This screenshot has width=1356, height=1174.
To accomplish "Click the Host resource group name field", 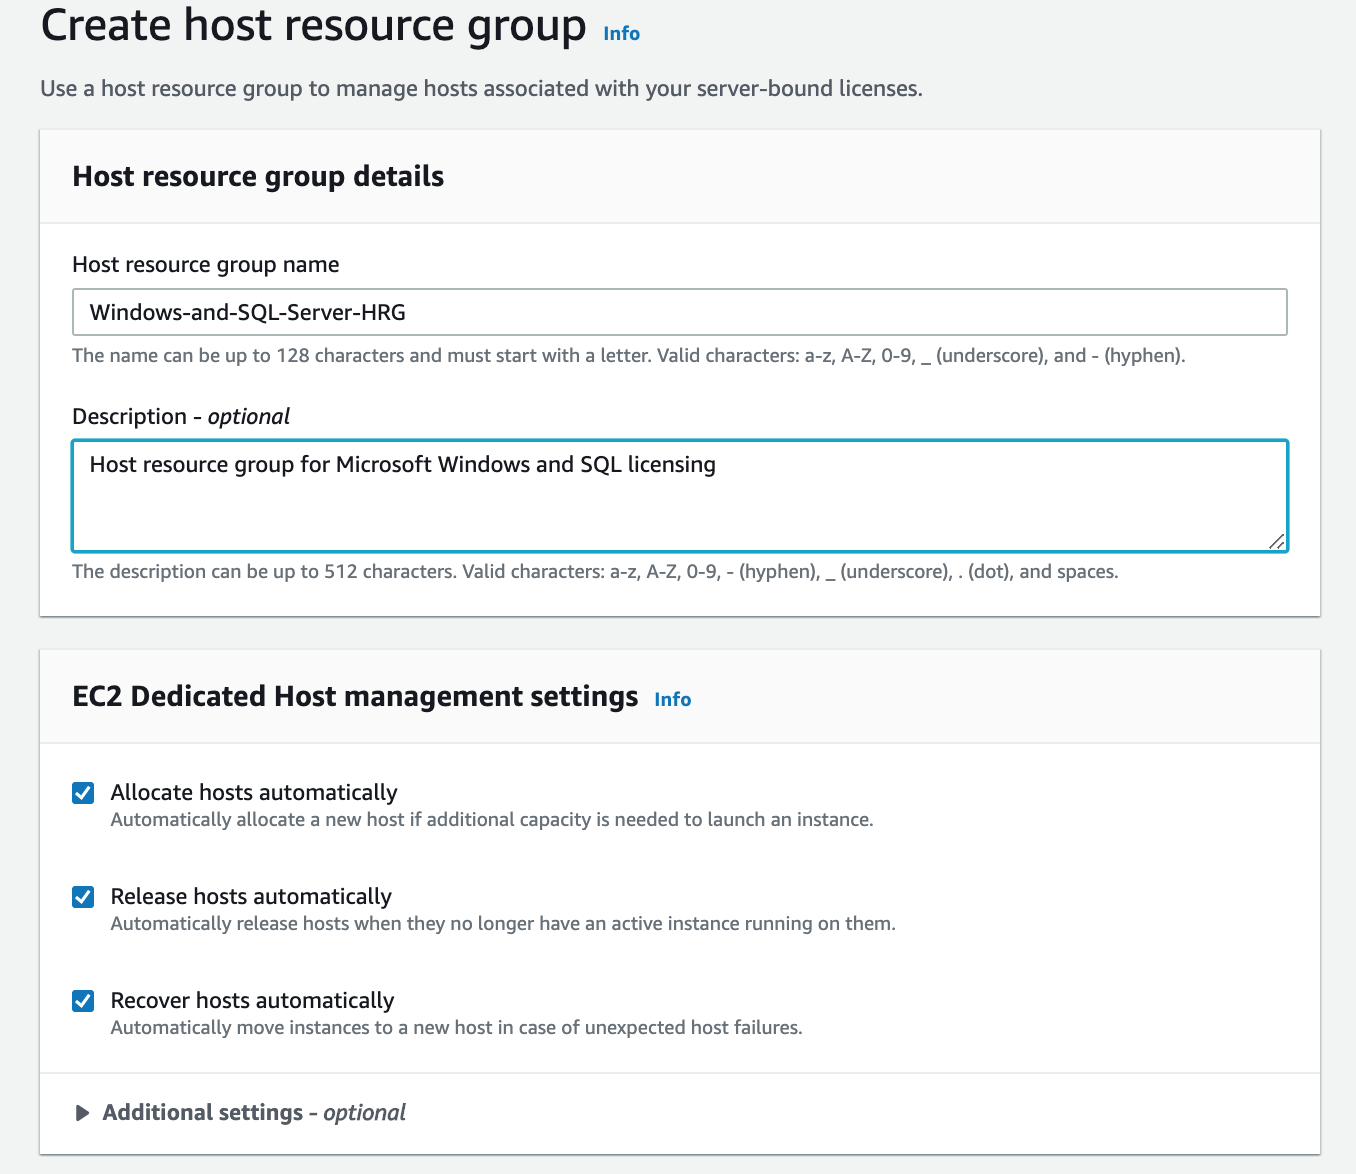I will 679,312.
